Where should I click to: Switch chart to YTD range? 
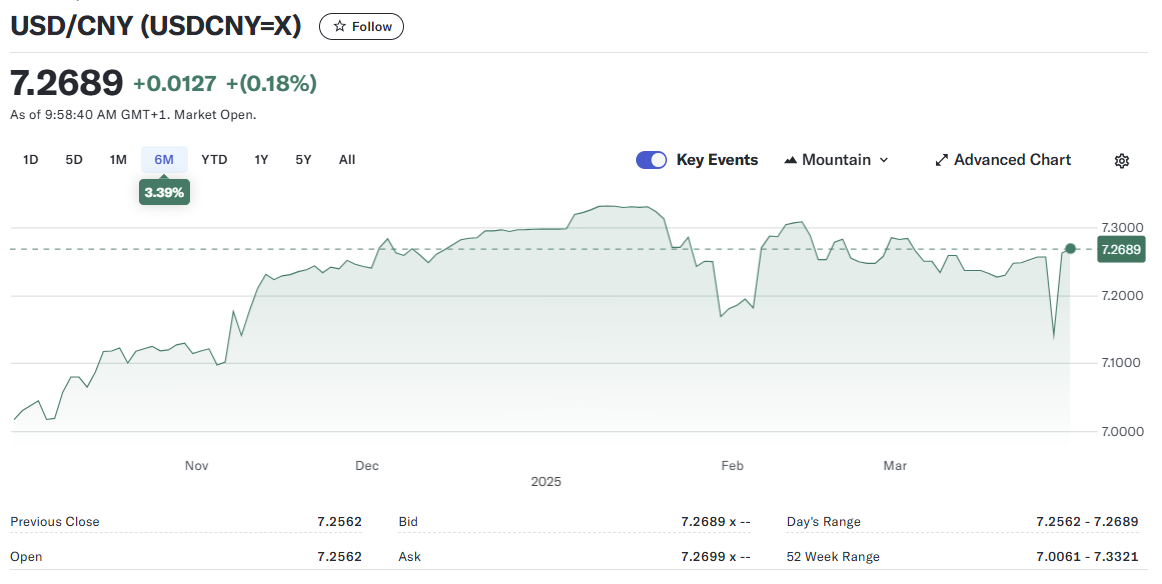click(214, 160)
